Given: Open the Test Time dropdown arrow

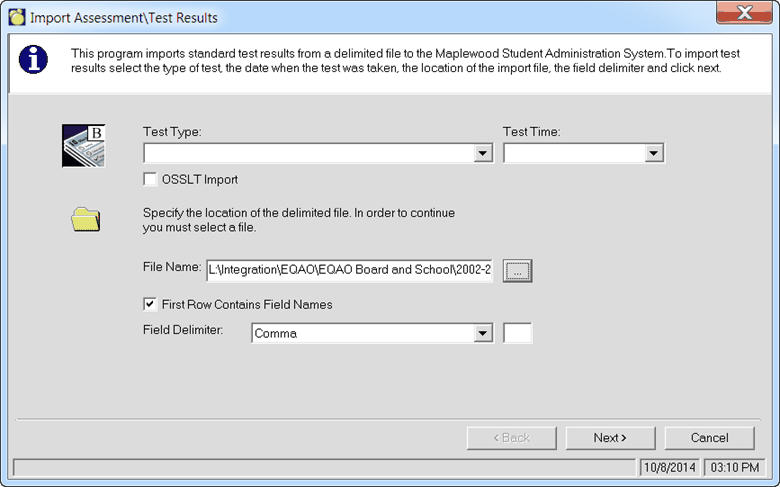Looking at the screenshot, I should pyautogui.click(x=655, y=154).
